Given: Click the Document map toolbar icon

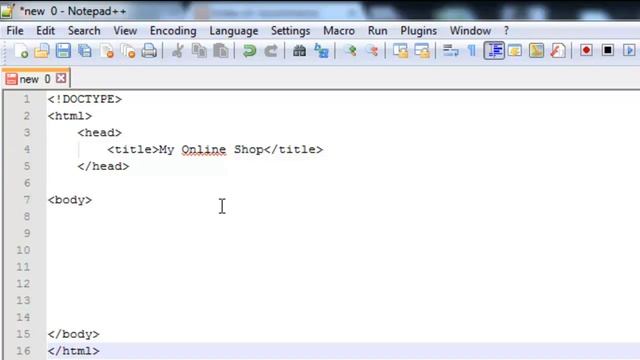Looking at the screenshot, I should tap(536, 51).
